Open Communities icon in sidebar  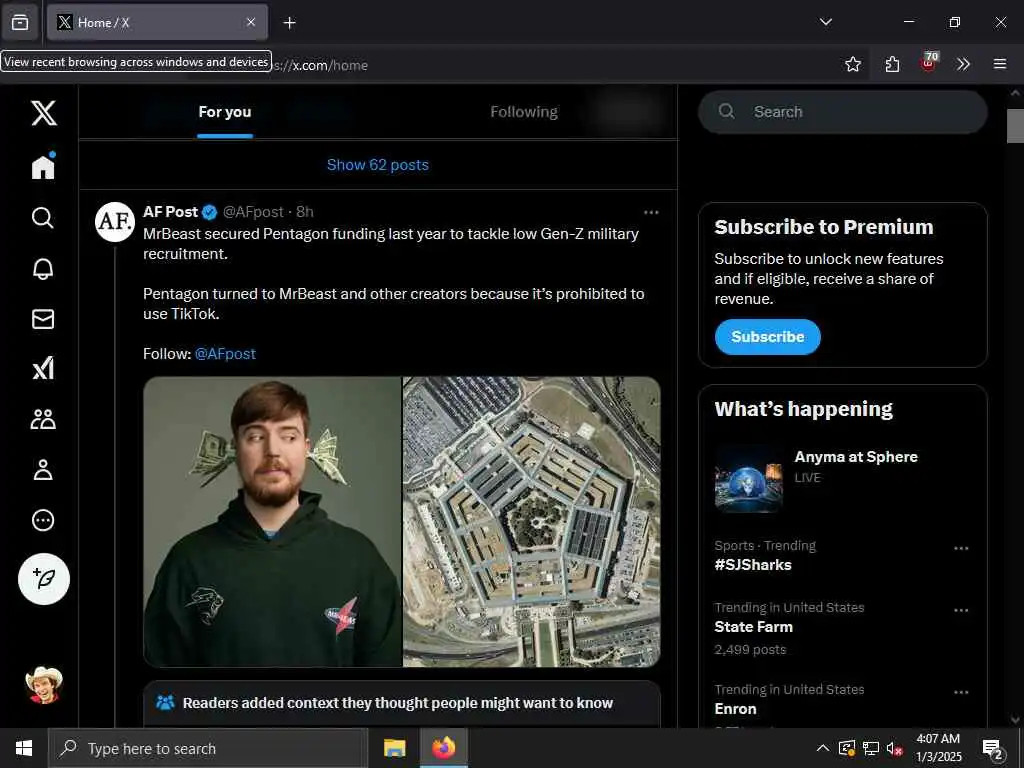tap(43, 419)
